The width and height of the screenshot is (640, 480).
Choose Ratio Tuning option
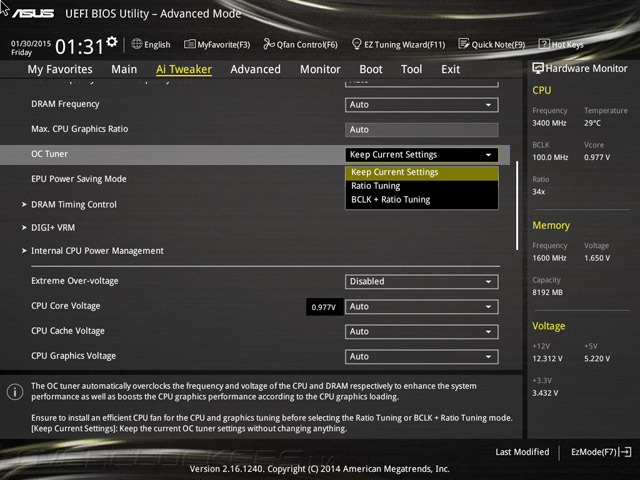coord(422,186)
